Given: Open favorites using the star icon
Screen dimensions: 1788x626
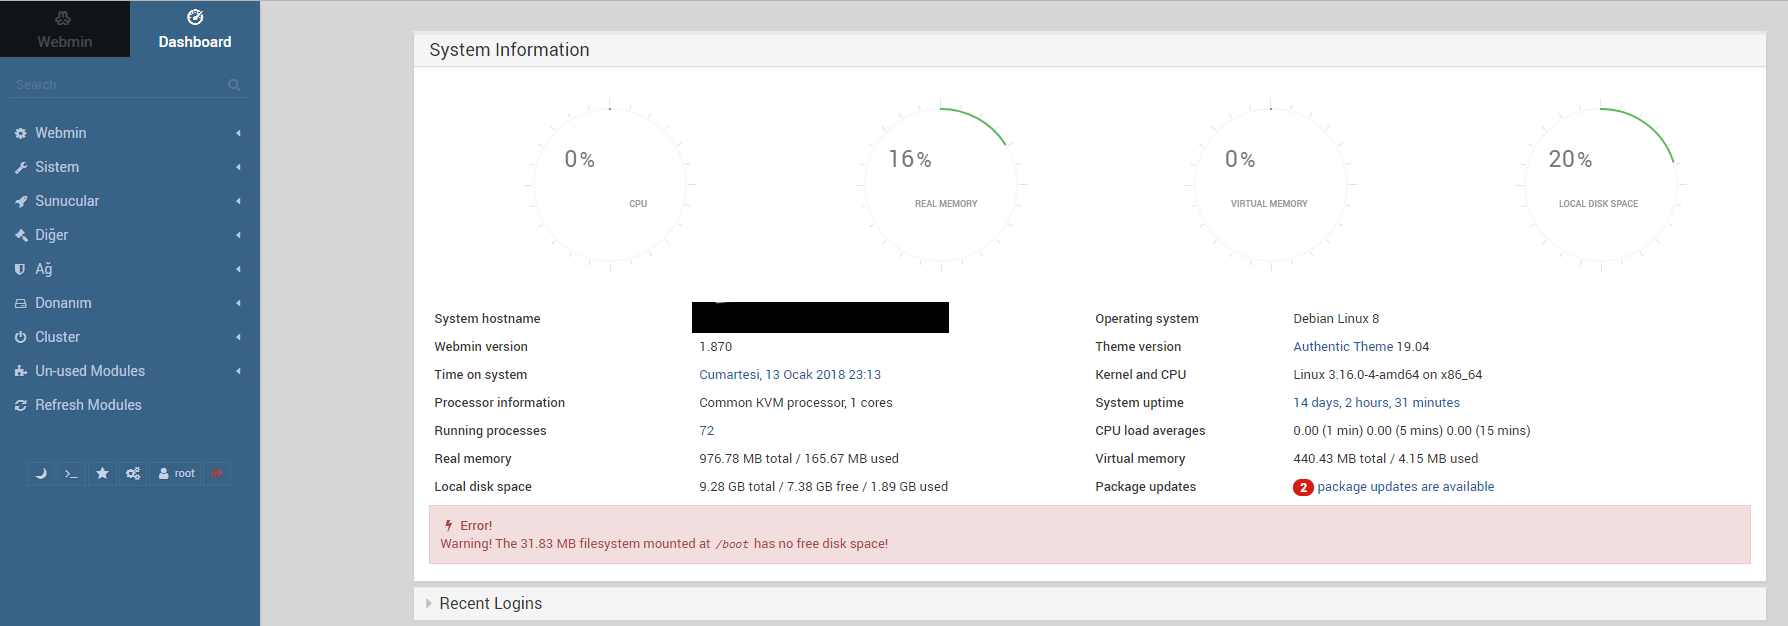Looking at the screenshot, I should pyautogui.click(x=102, y=474).
